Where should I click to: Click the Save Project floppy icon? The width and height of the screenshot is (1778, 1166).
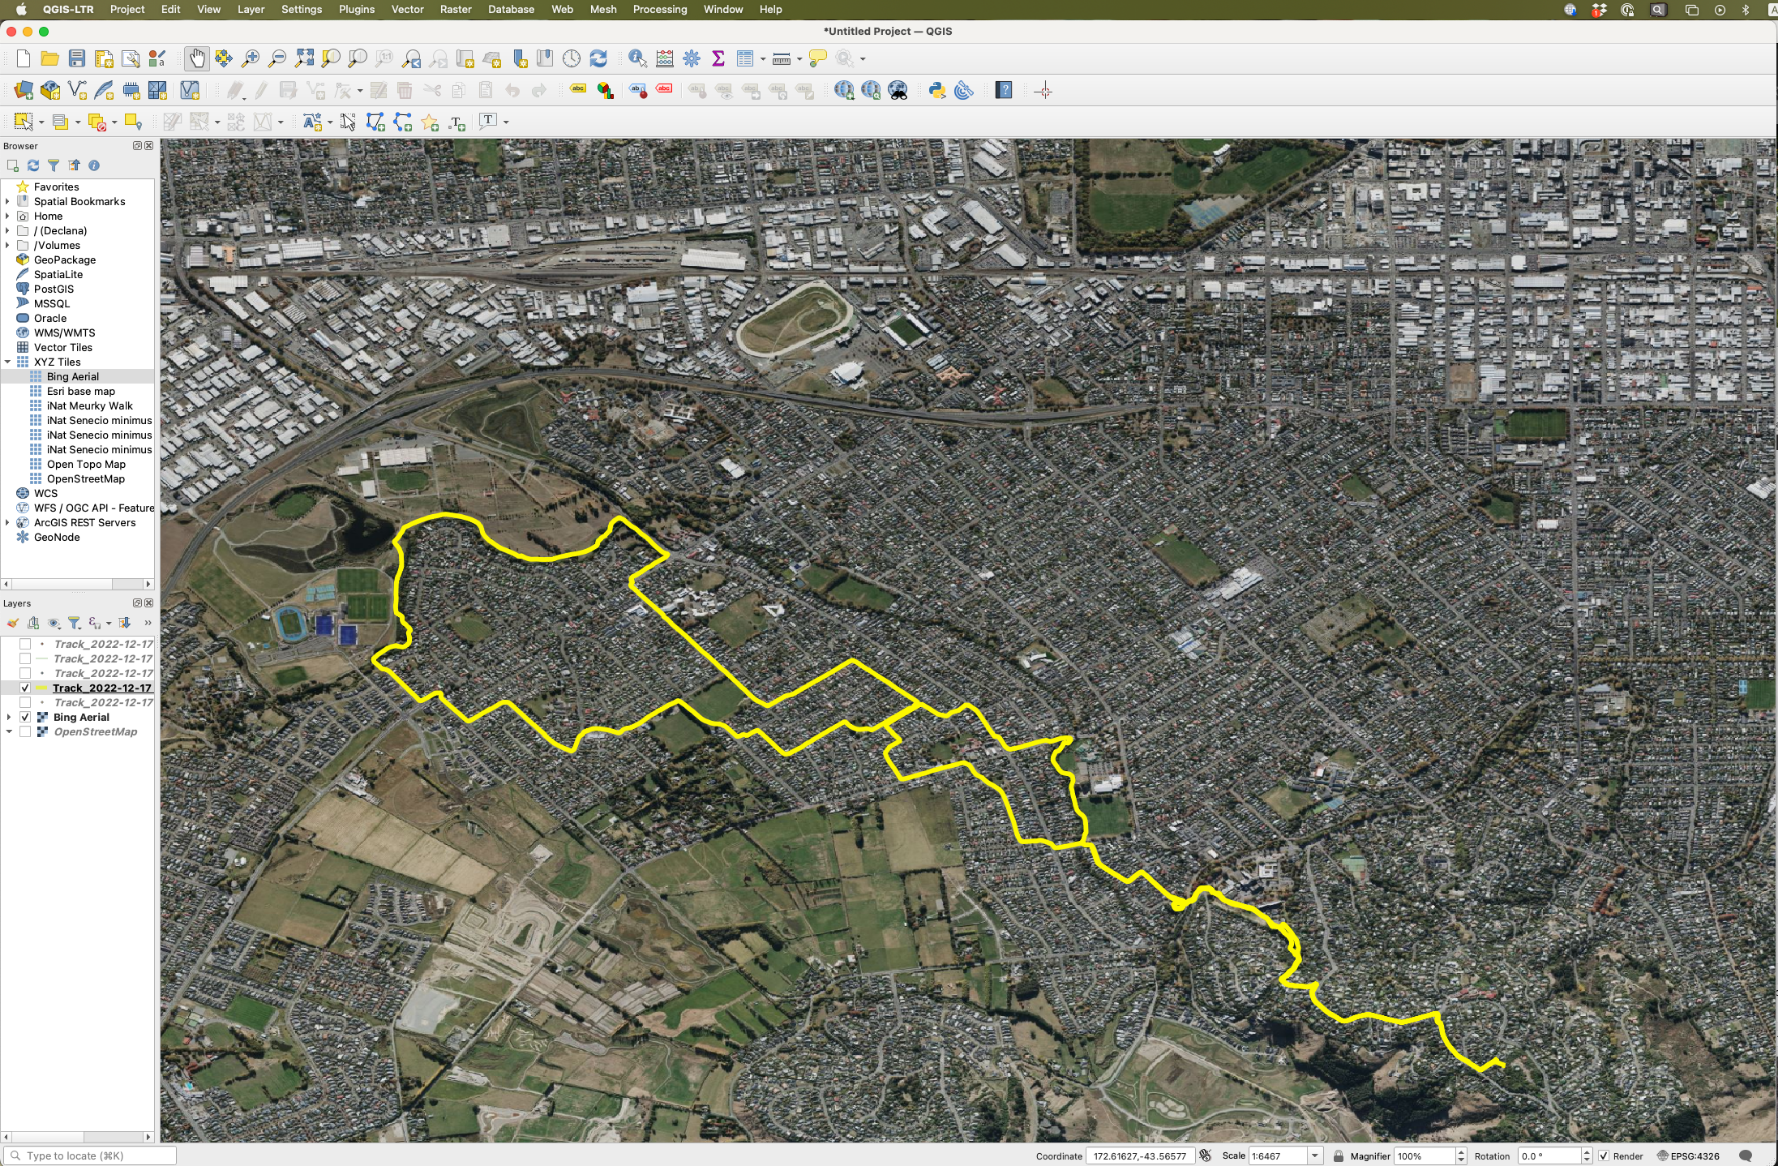[77, 59]
